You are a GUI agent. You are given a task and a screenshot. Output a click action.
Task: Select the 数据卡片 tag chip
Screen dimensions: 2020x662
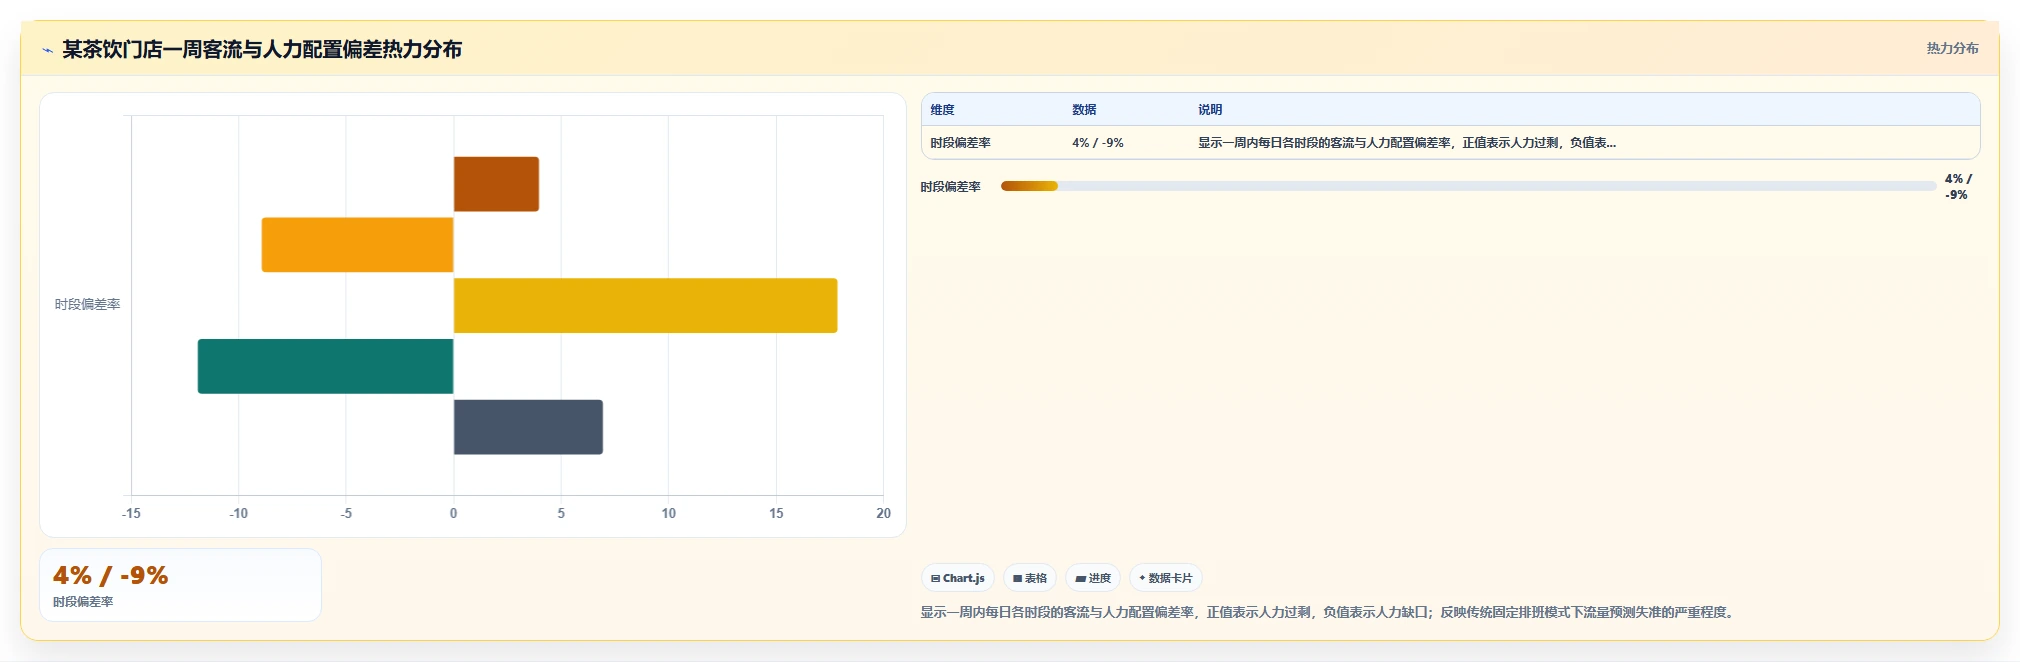click(x=1166, y=578)
